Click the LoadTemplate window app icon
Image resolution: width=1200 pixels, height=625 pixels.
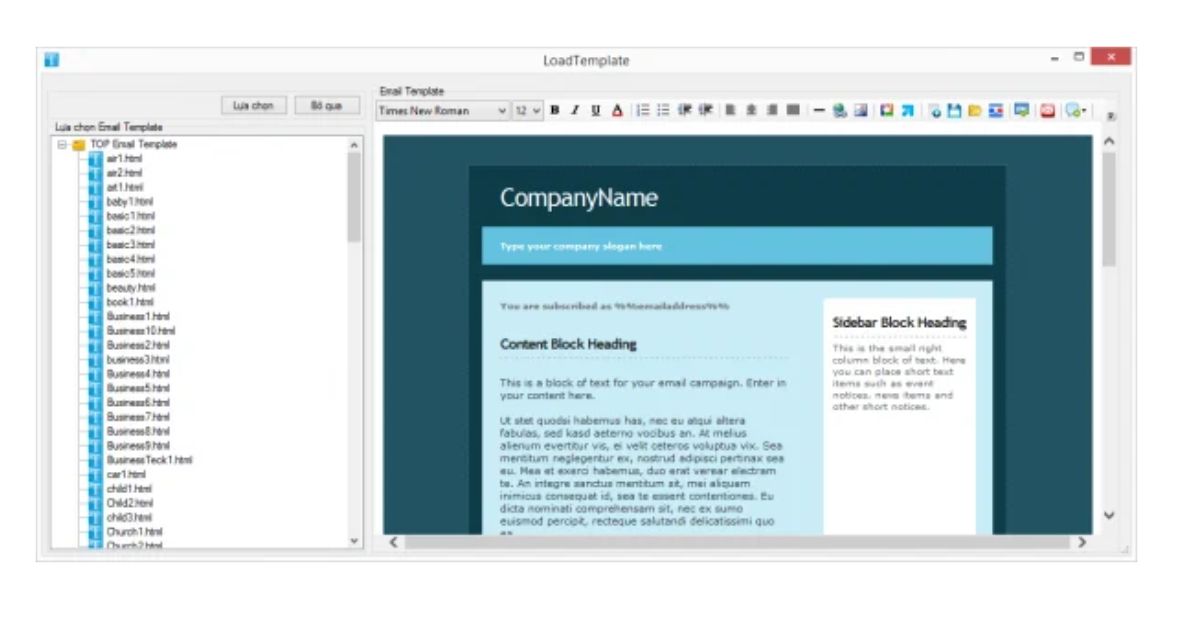point(52,60)
